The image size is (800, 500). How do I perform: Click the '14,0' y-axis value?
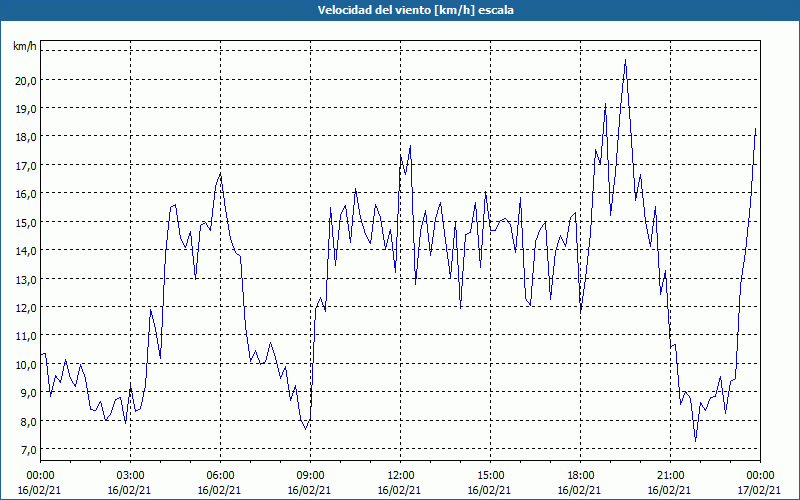click(27, 251)
